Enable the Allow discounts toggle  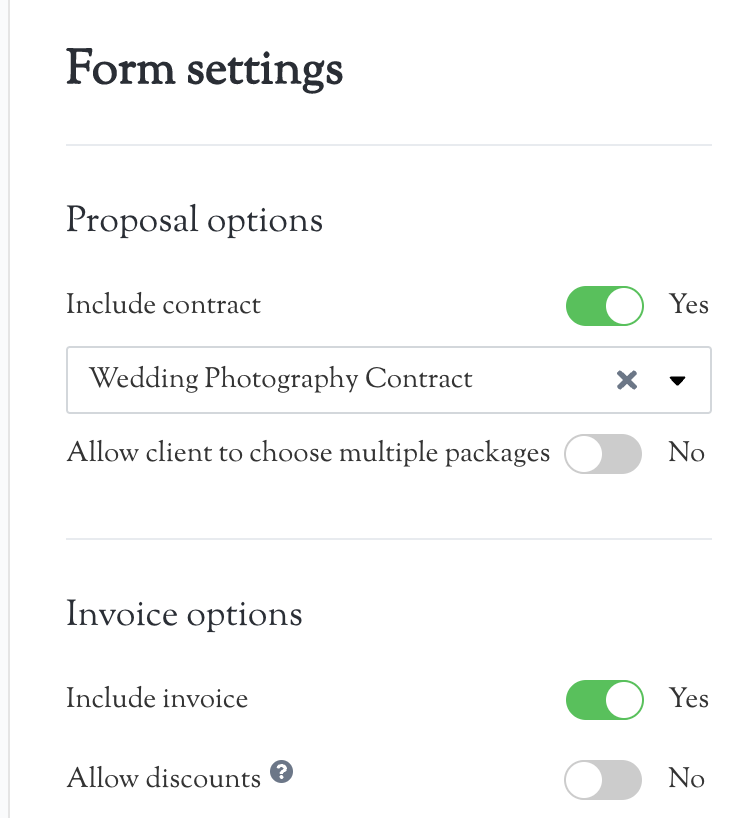coord(603,779)
